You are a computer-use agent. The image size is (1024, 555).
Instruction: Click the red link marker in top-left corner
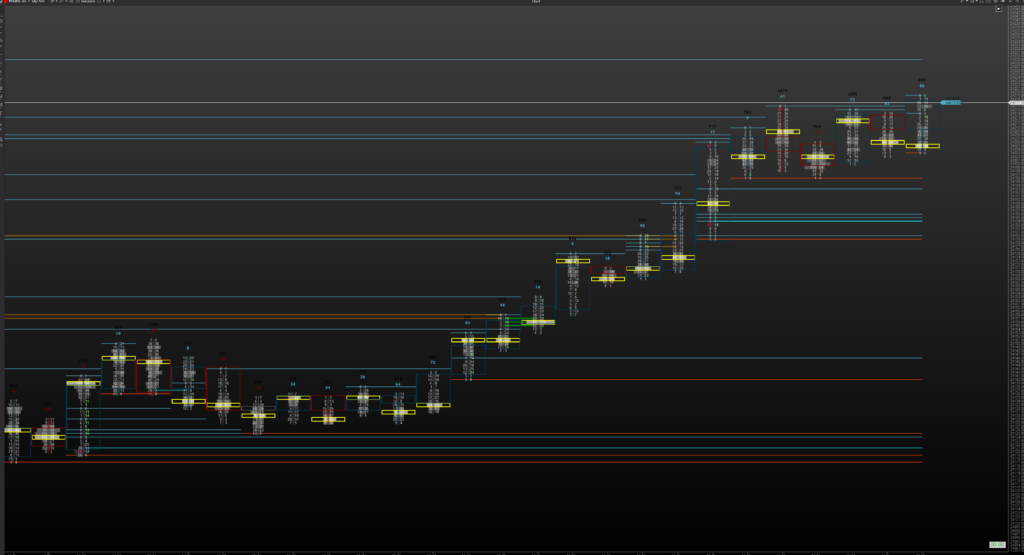[x=3, y=3]
